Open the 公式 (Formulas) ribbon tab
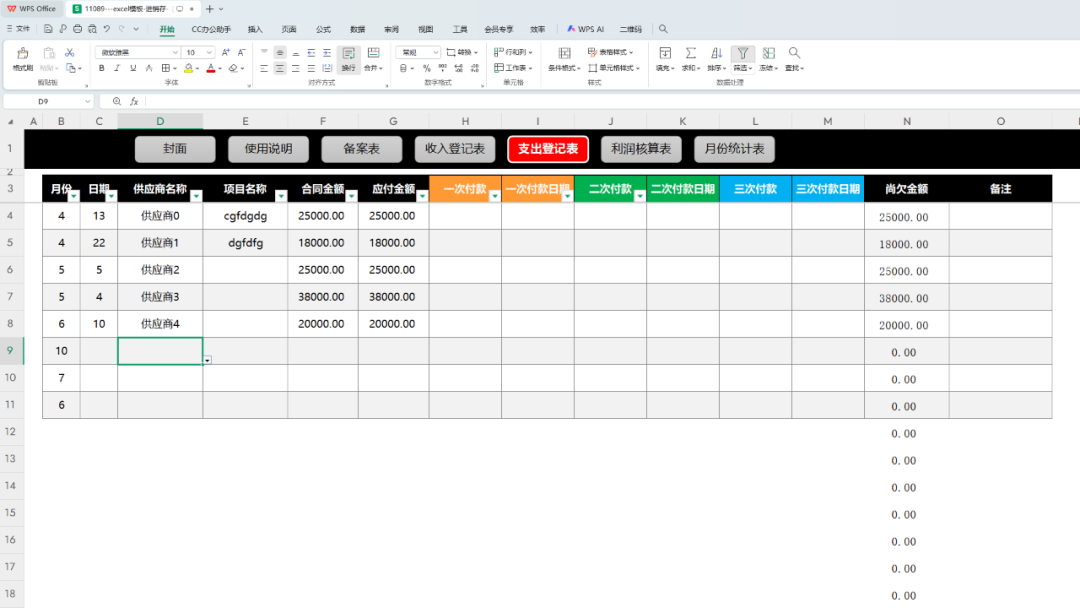1080x608 pixels. pyautogui.click(x=323, y=29)
